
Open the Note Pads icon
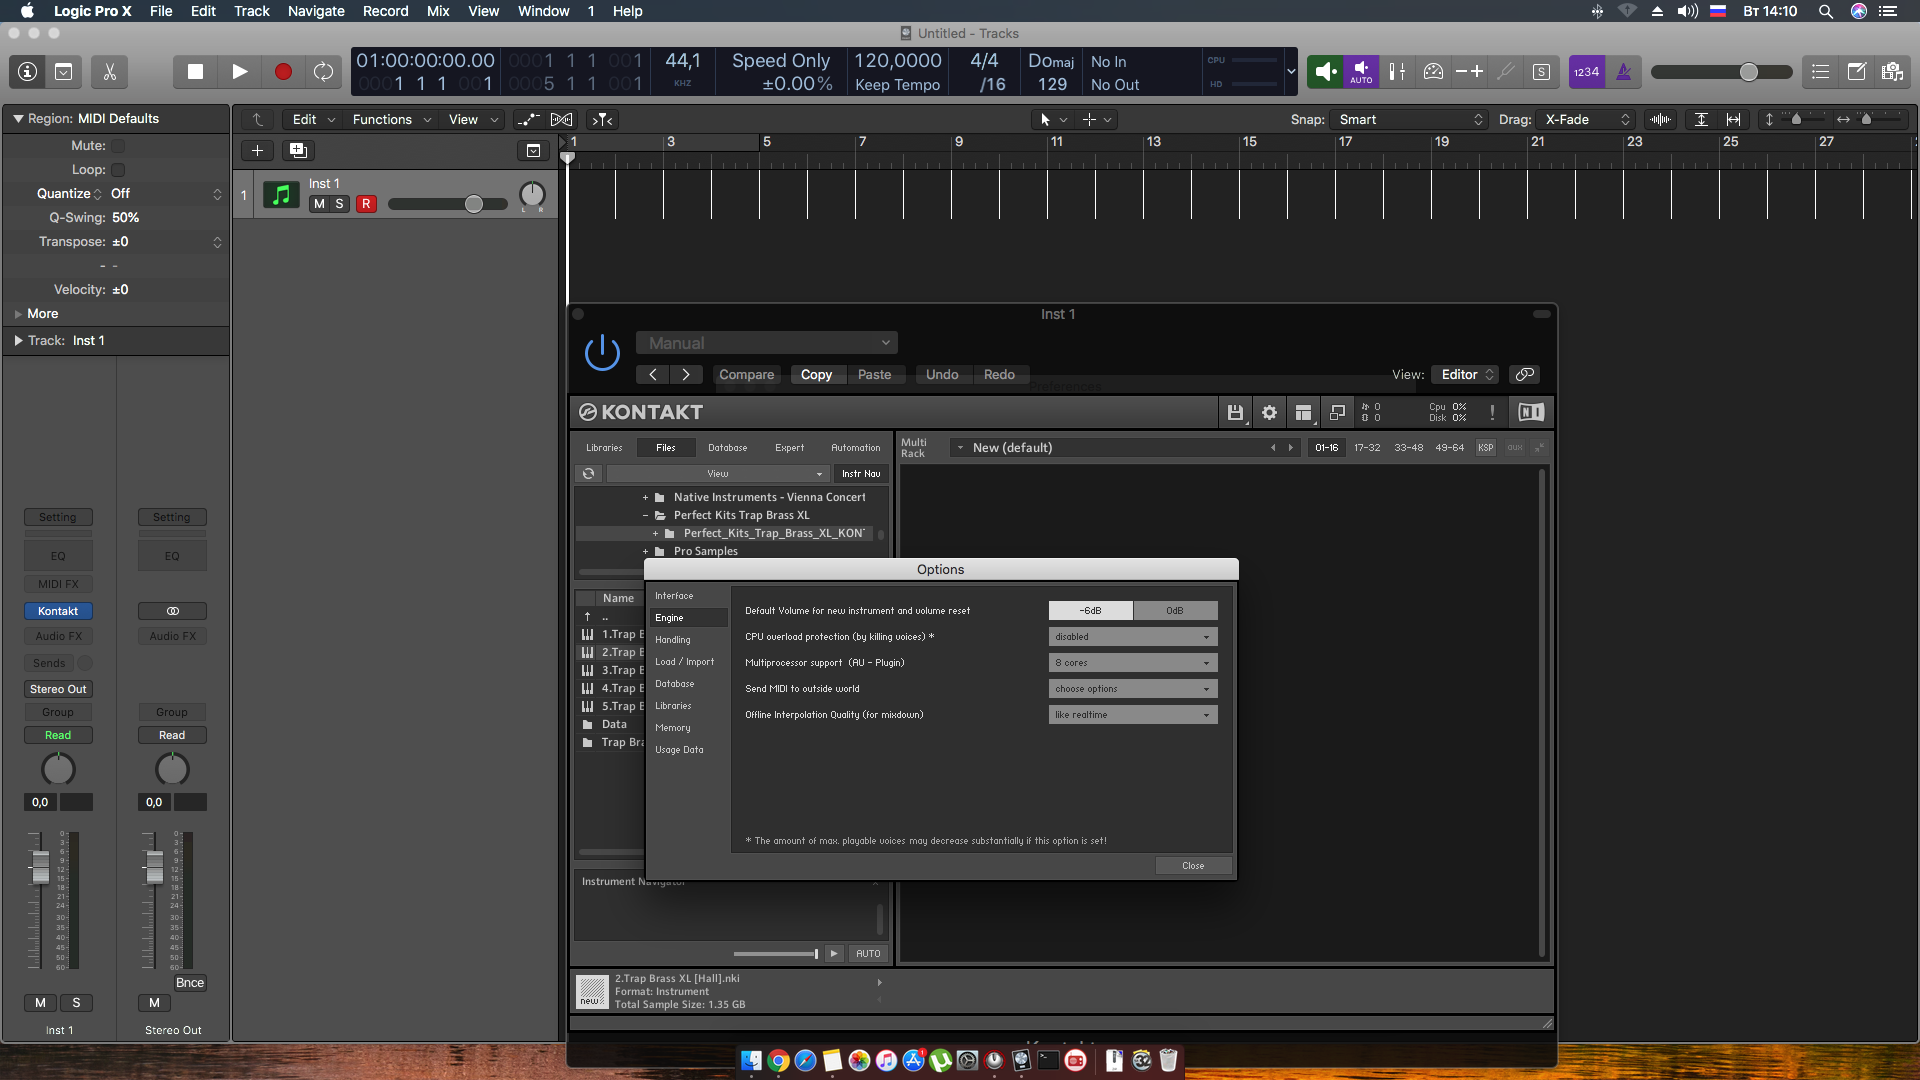click(1856, 71)
